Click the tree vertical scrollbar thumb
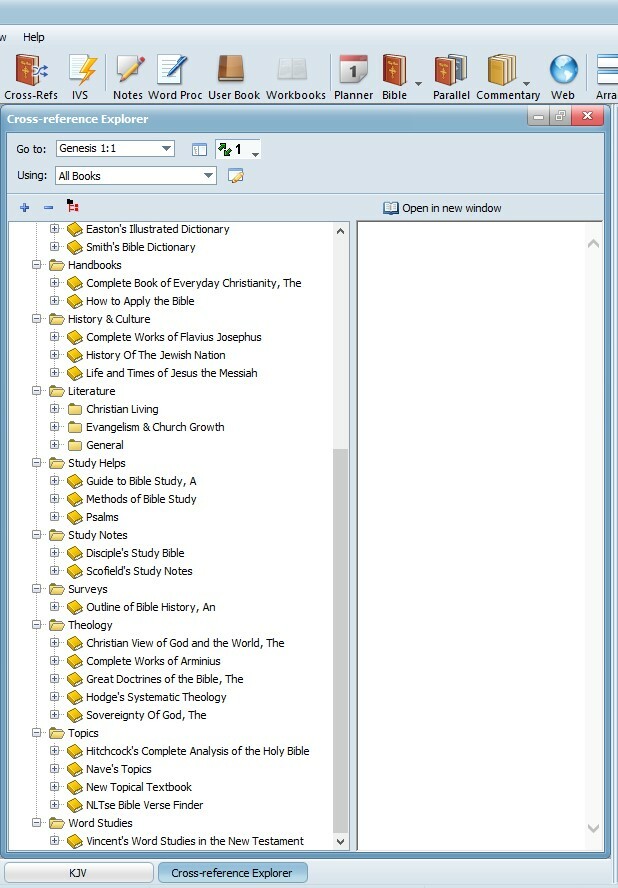This screenshot has width=618, height=888. coord(340,640)
